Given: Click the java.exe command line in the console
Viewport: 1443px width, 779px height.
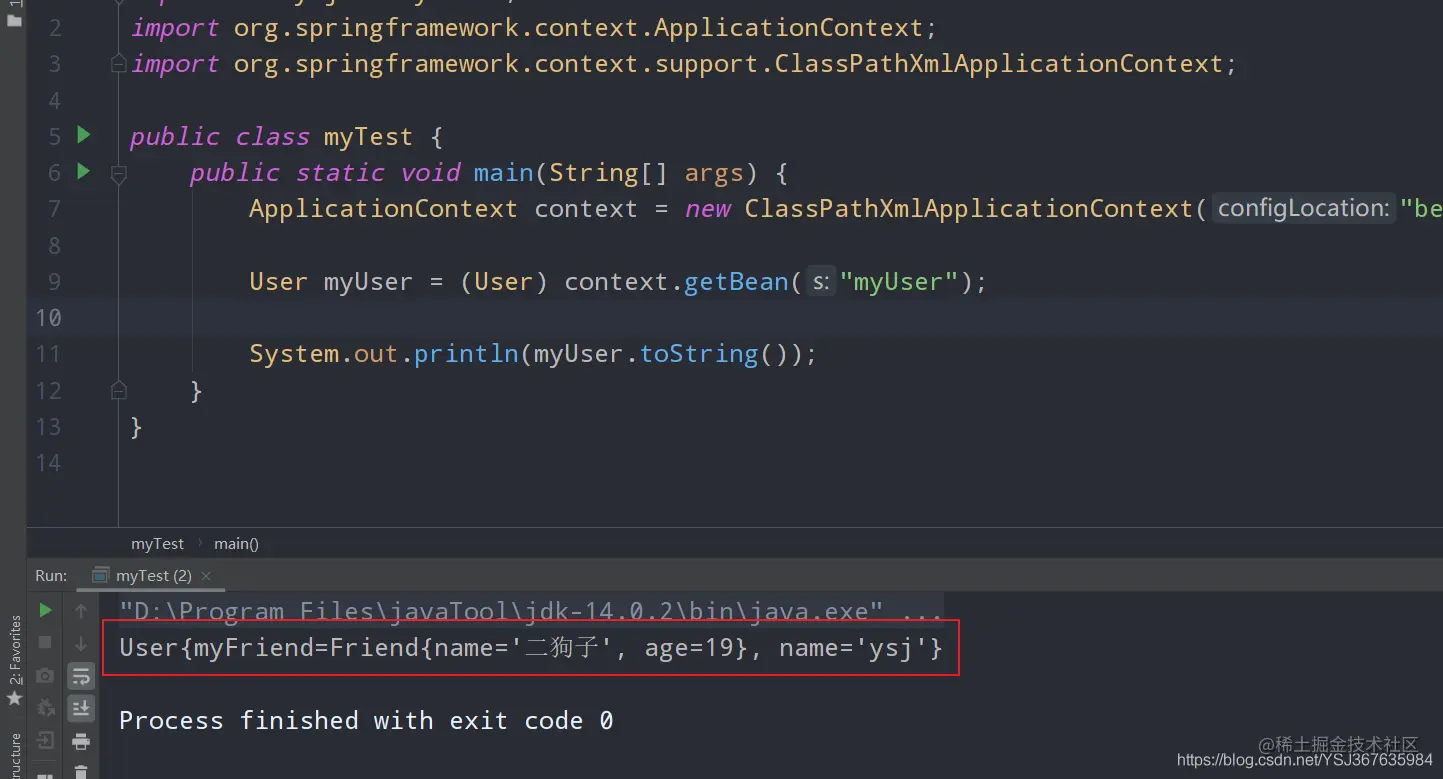Looking at the screenshot, I should tap(530, 610).
